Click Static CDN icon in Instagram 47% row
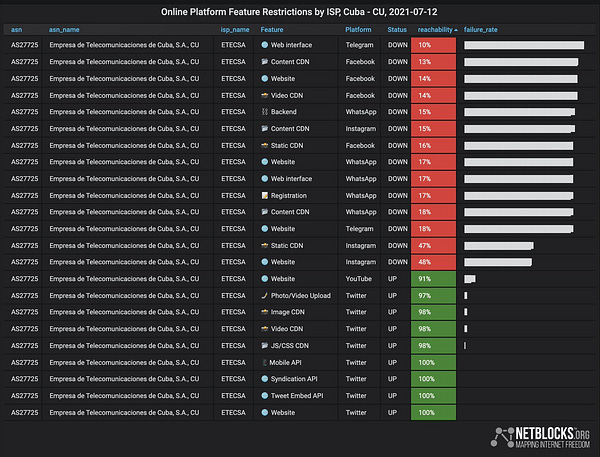The image size is (600, 457). (x=264, y=246)
